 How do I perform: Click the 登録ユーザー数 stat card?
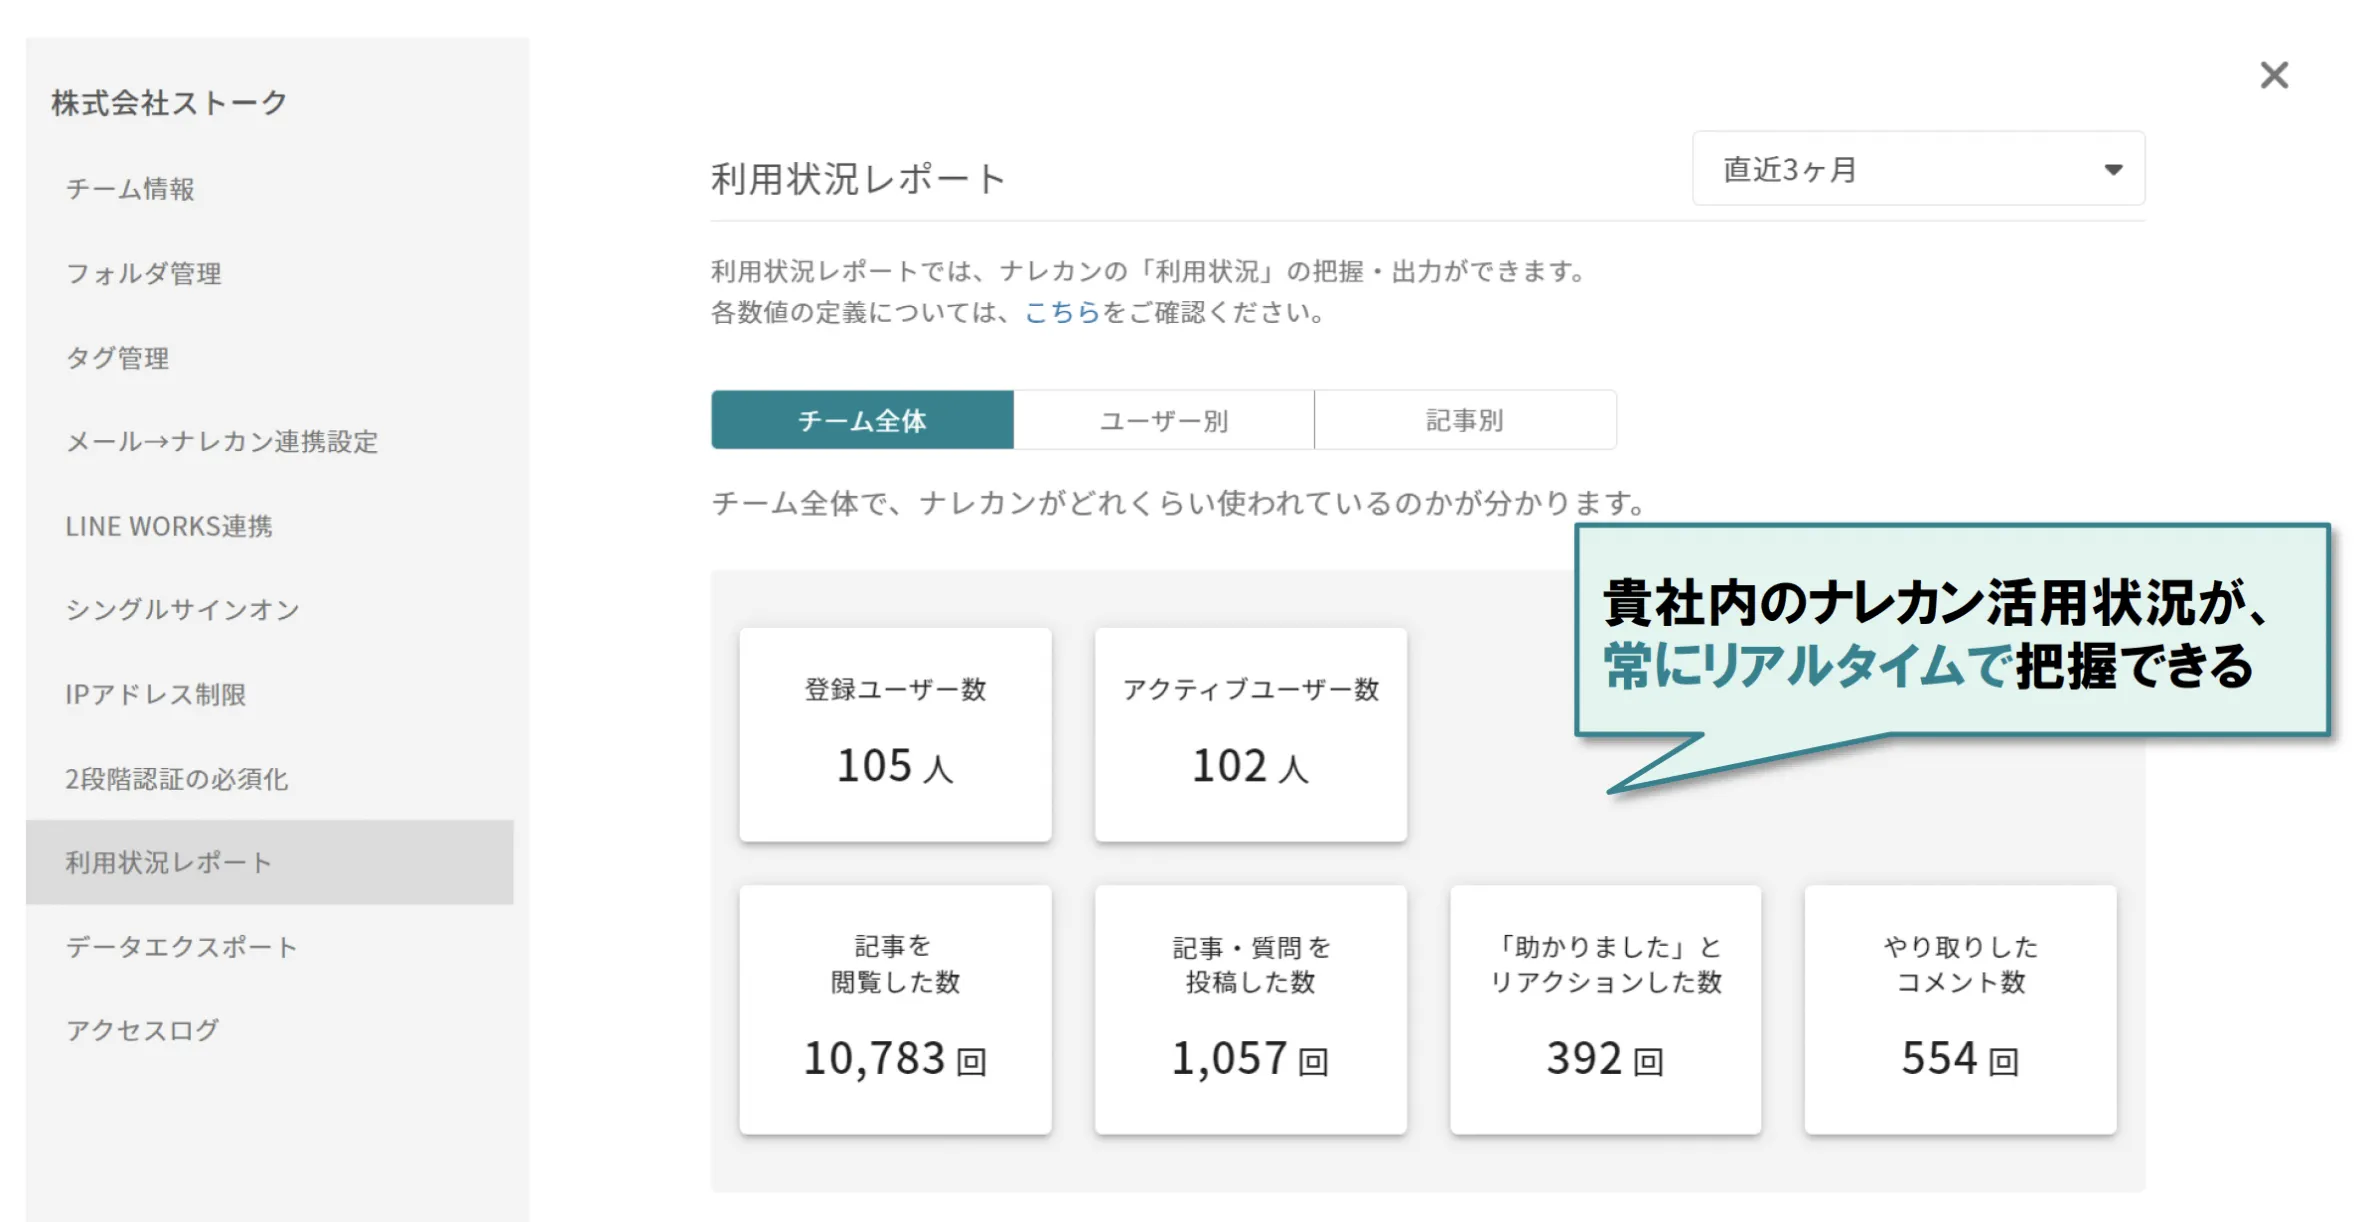[895, 736]
